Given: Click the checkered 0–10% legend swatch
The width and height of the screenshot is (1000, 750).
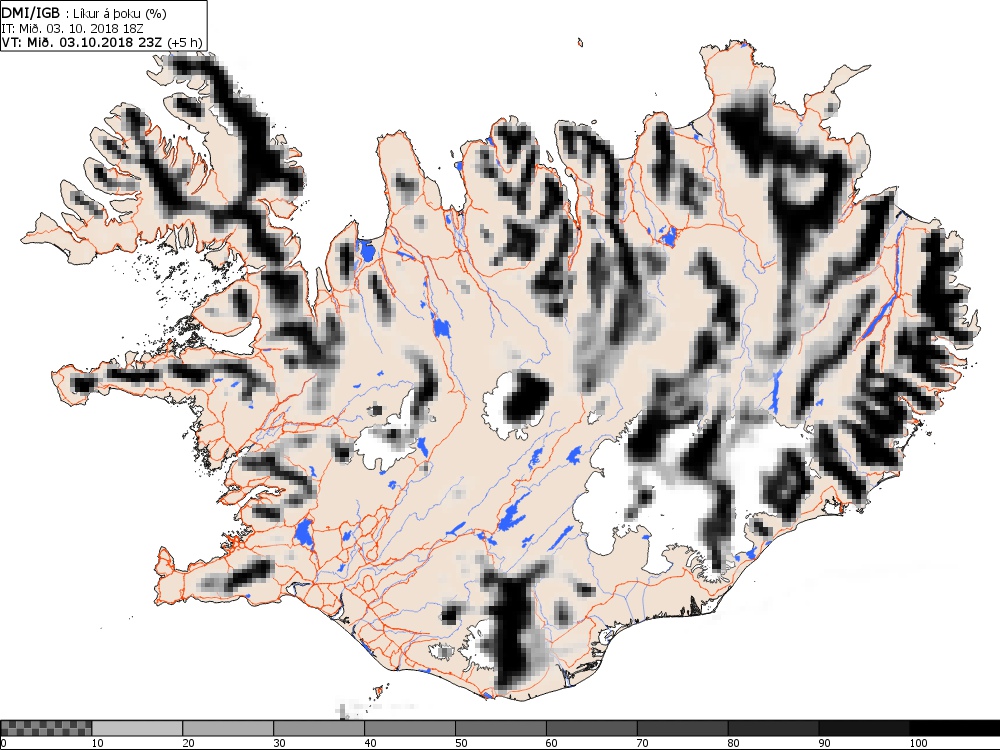Looking at the screenshot, I should [47, 728].
